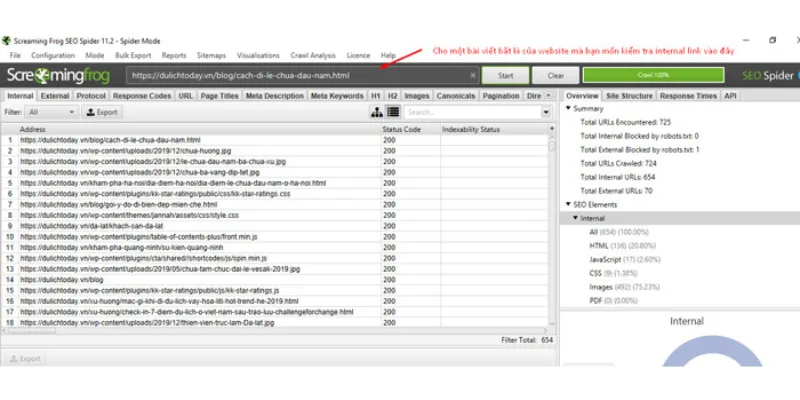
Task: Select the Canonicals tab
Action: click(x=456, y=96)
